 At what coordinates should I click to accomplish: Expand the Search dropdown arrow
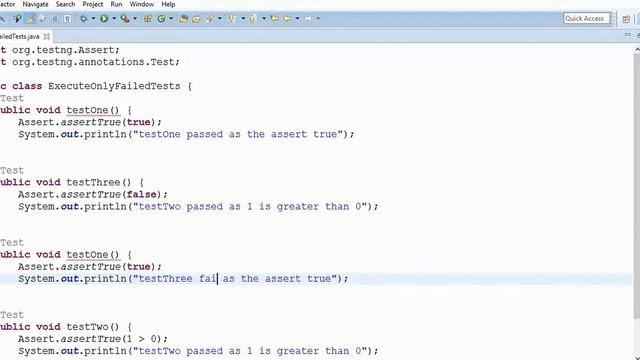(220, 18)
